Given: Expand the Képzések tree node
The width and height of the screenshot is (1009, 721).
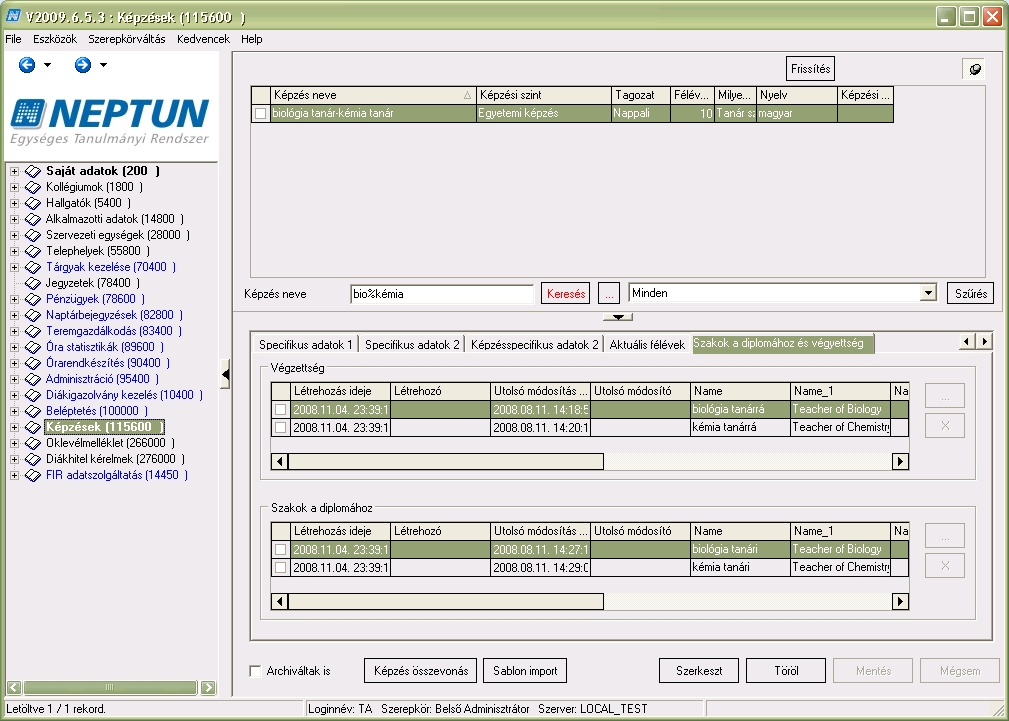Looking at the screenshot, I should click(x=14, y=427).
